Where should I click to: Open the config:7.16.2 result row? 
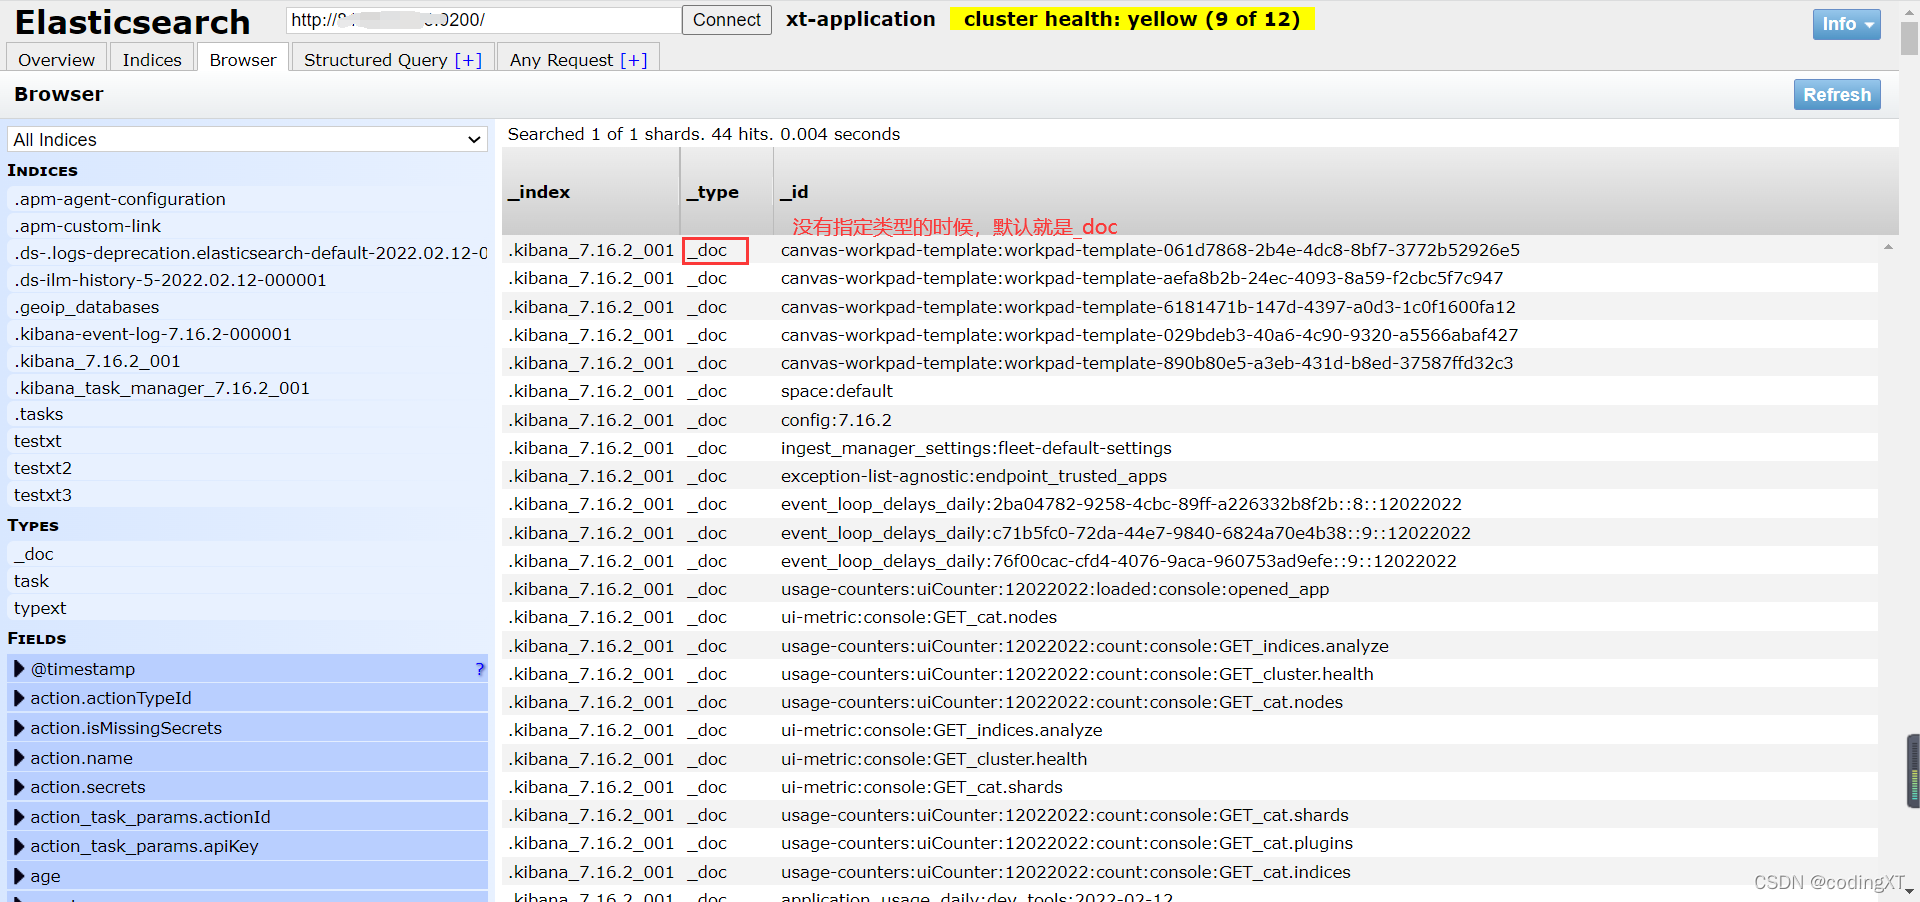tap(1190, 420)
